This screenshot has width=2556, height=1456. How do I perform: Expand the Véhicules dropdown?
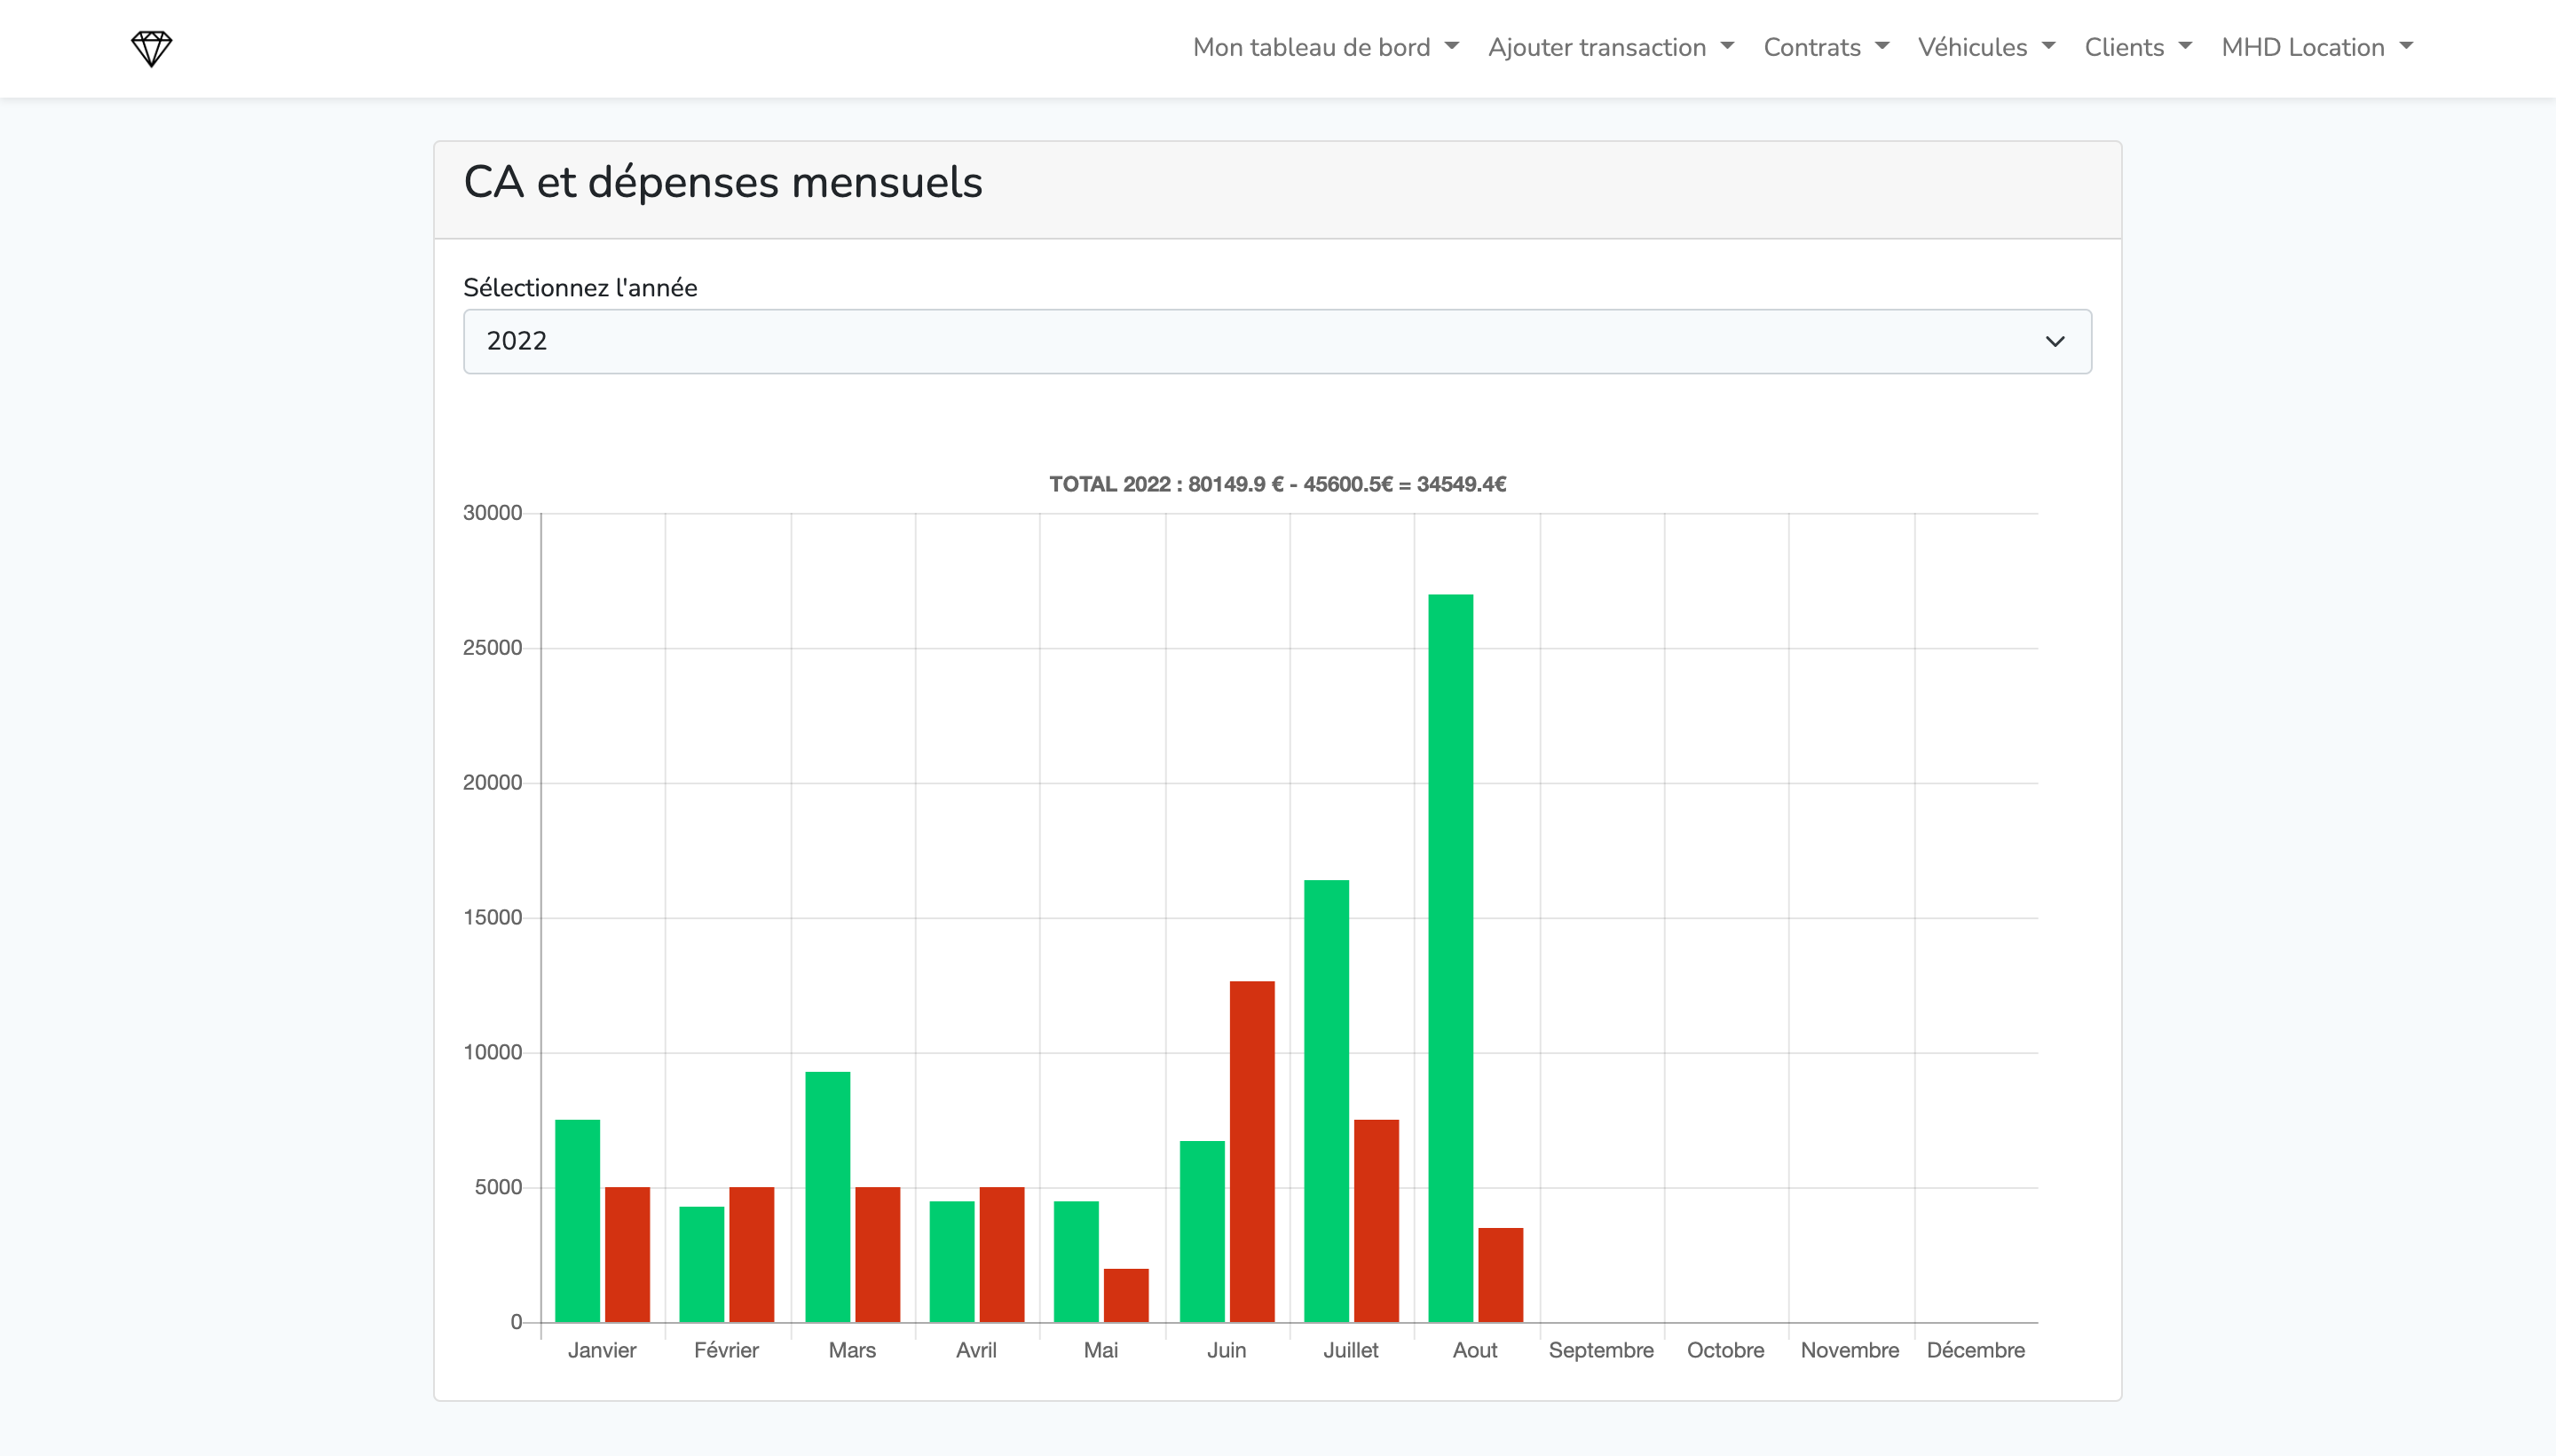pos(1987,47)
